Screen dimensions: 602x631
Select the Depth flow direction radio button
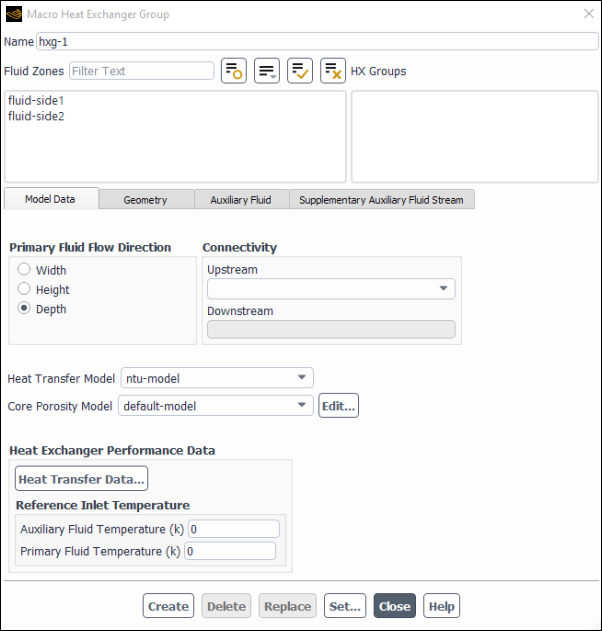point(24,308)
